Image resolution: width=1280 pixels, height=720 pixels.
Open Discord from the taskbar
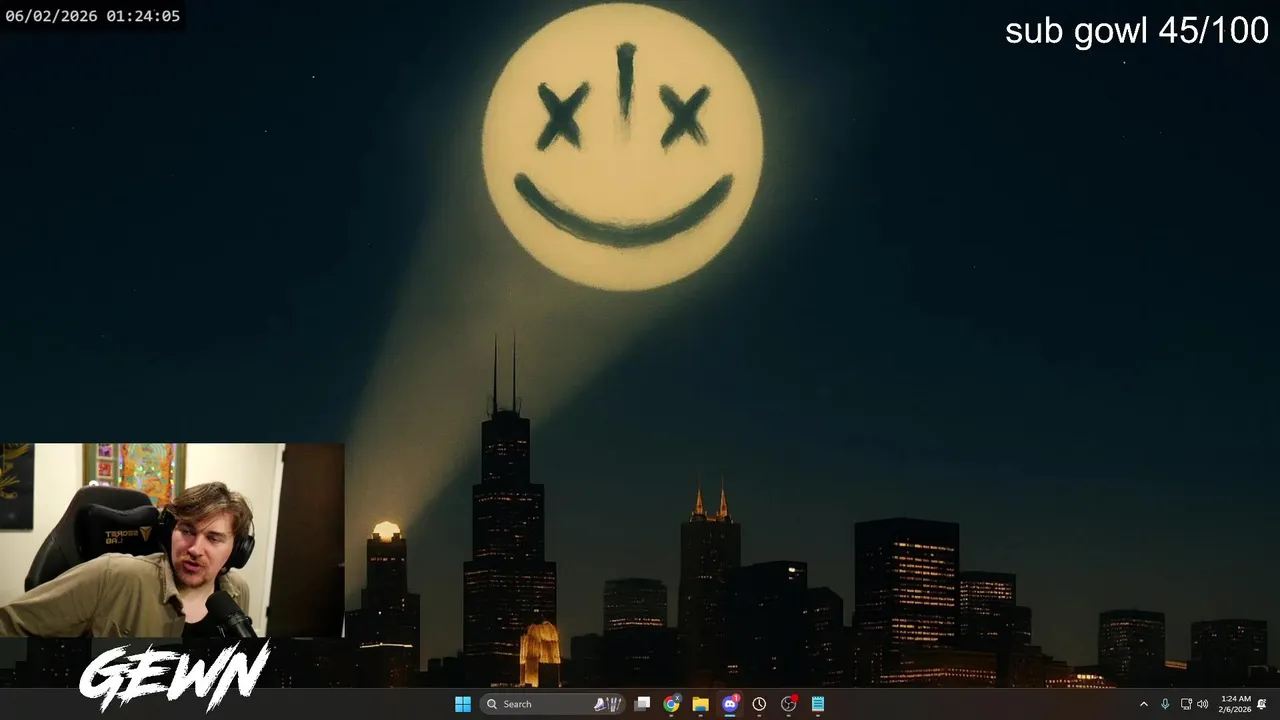click(730, 704)
